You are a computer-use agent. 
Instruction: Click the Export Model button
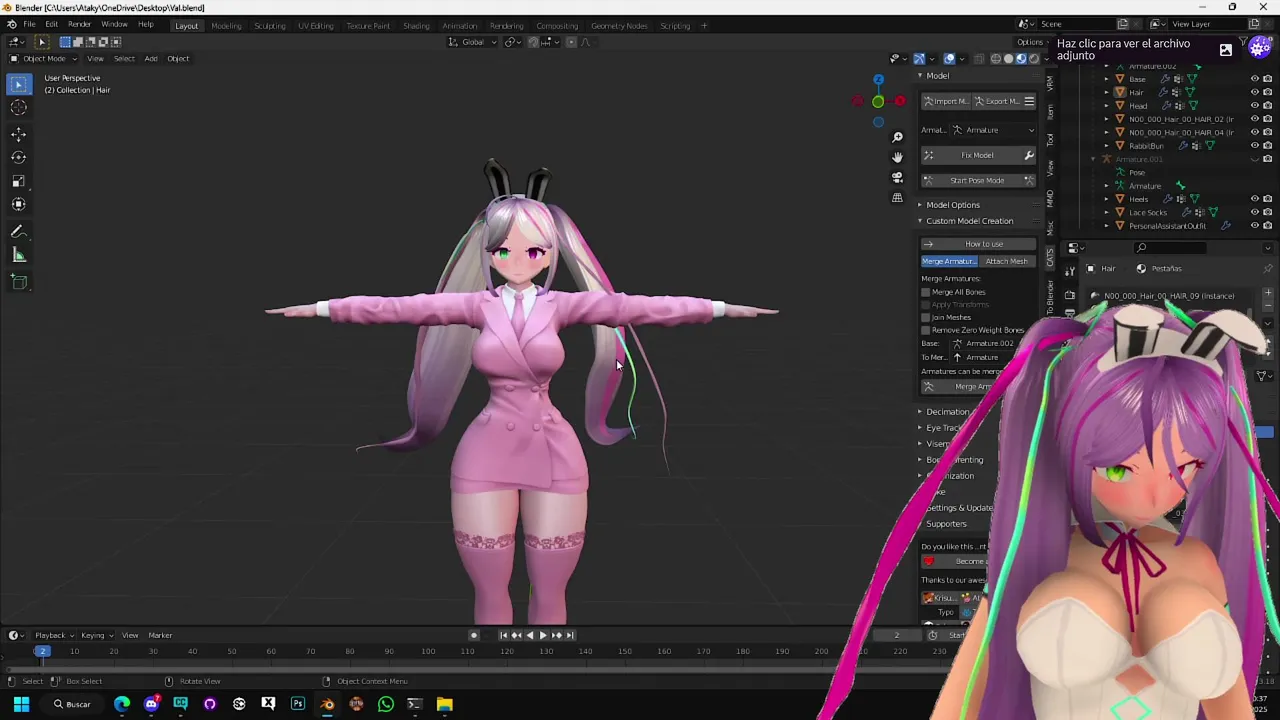point(997,101)
